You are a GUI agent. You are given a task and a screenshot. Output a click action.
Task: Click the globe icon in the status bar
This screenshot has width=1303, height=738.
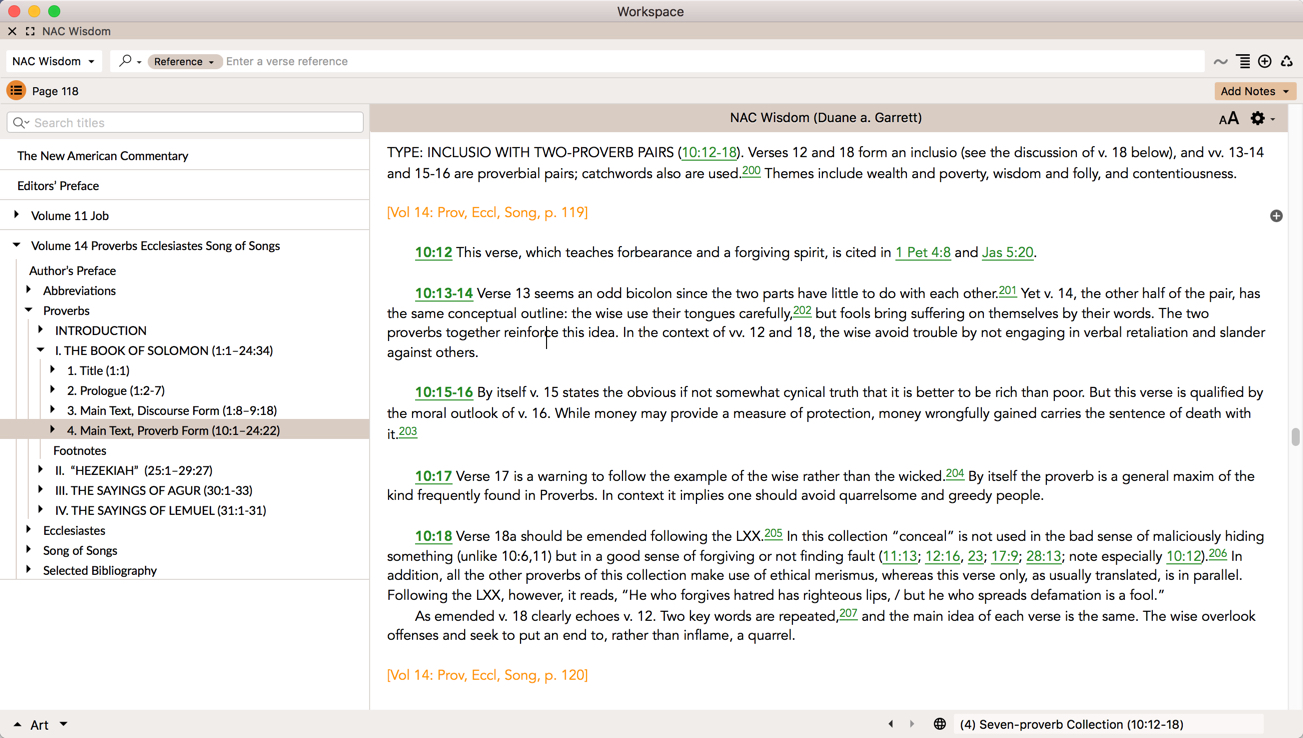940,724
